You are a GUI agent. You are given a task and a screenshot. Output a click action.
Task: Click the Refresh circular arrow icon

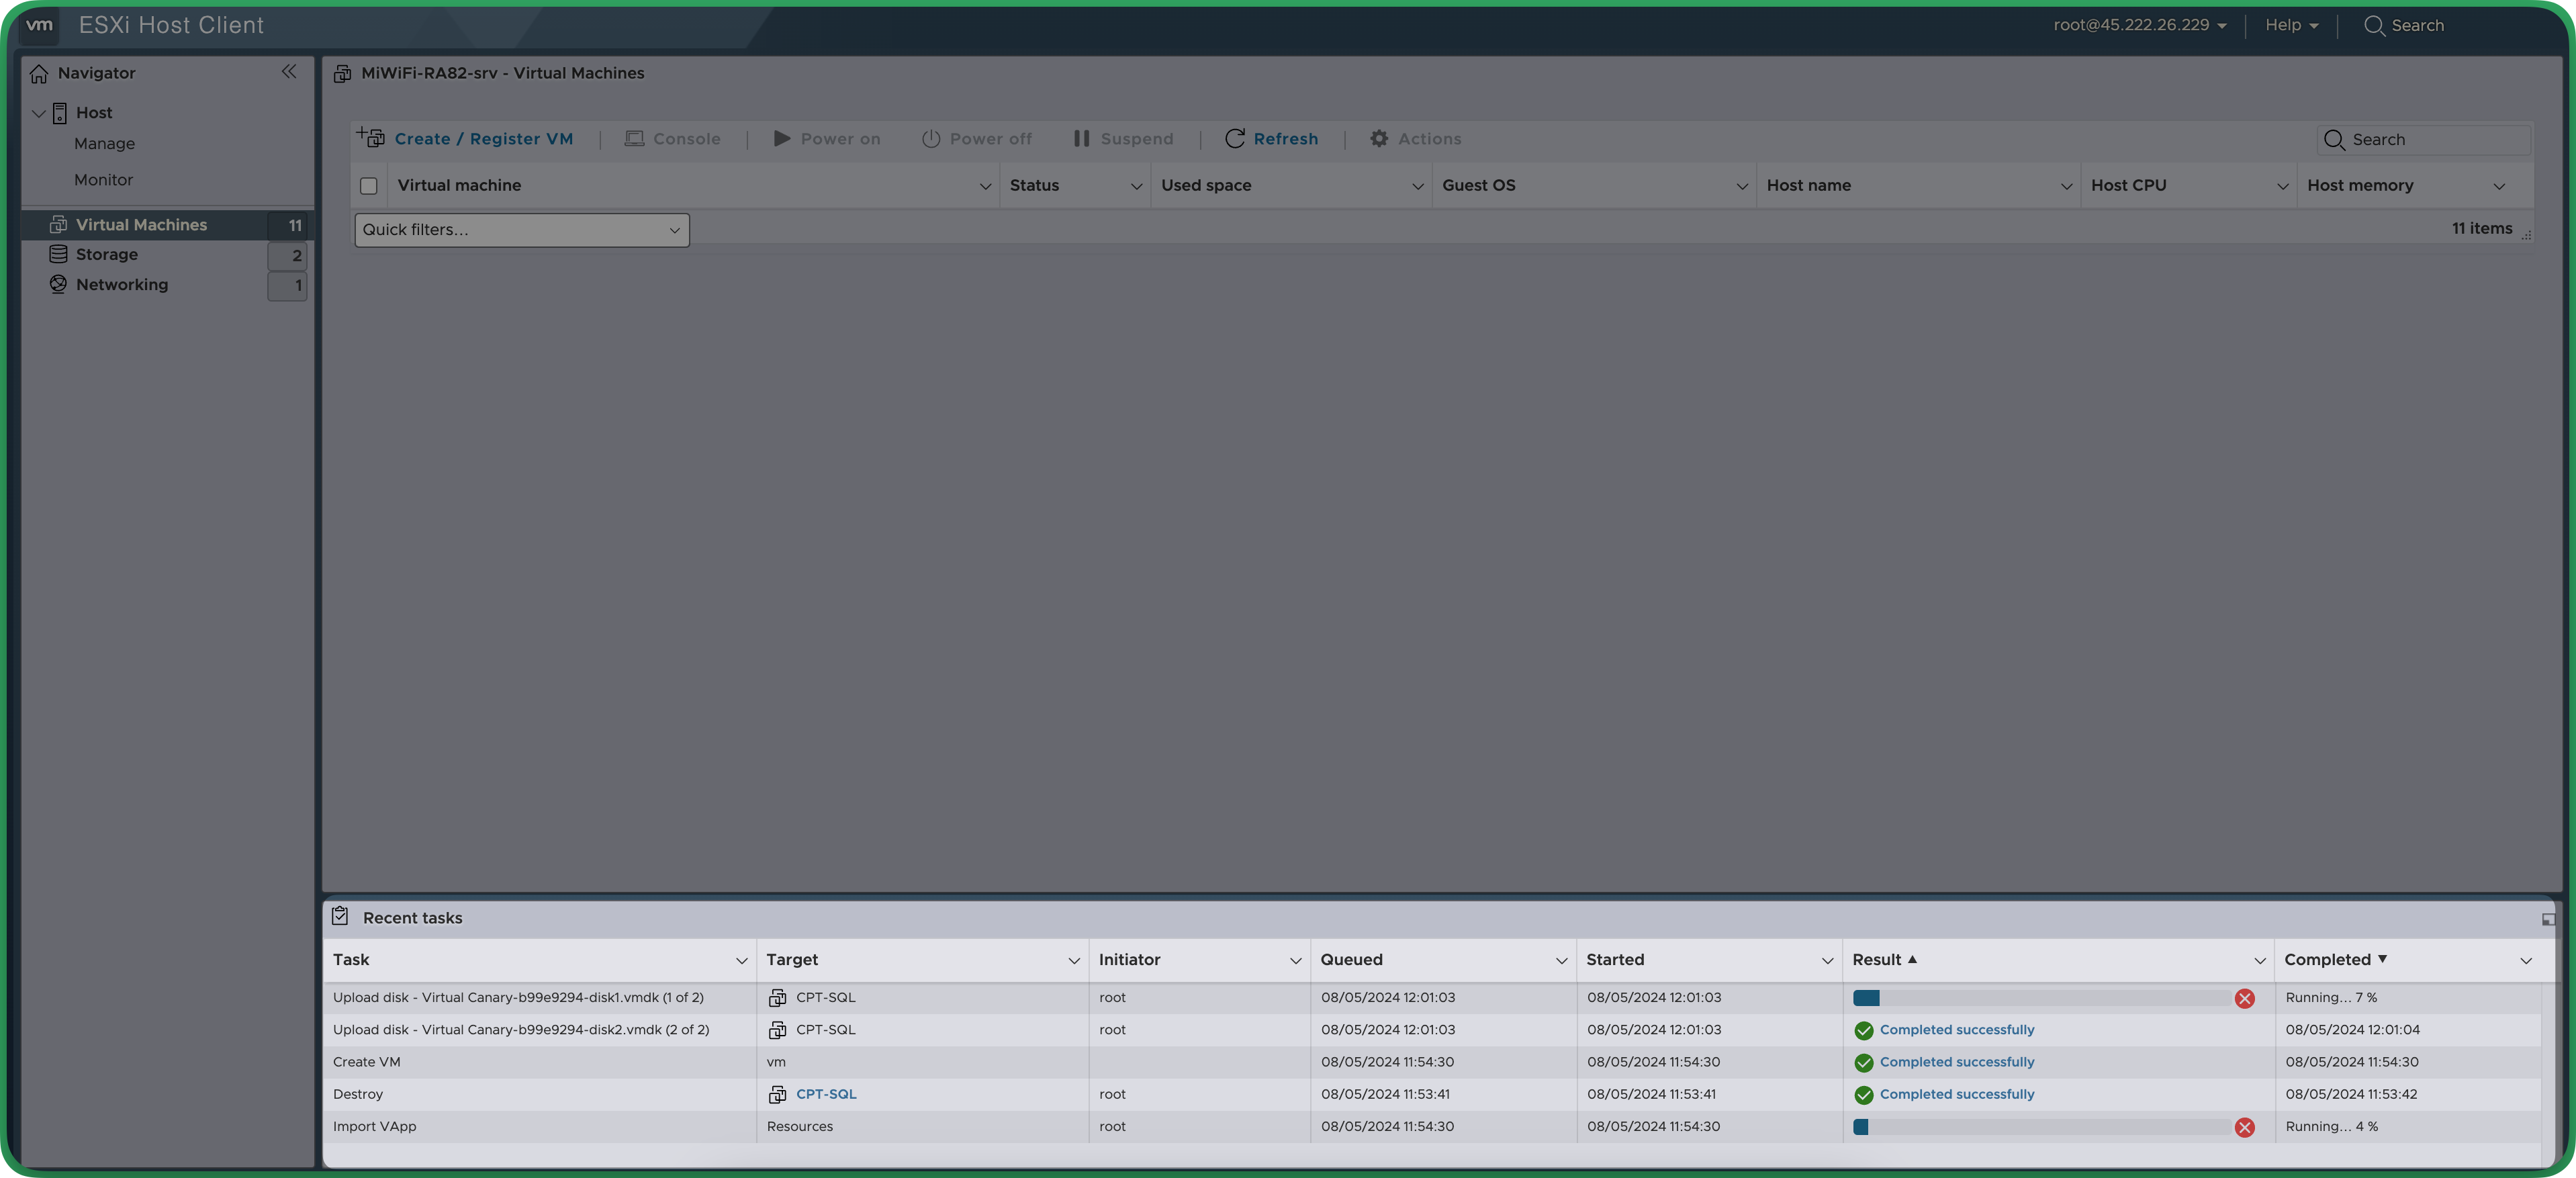[1235, 139]
